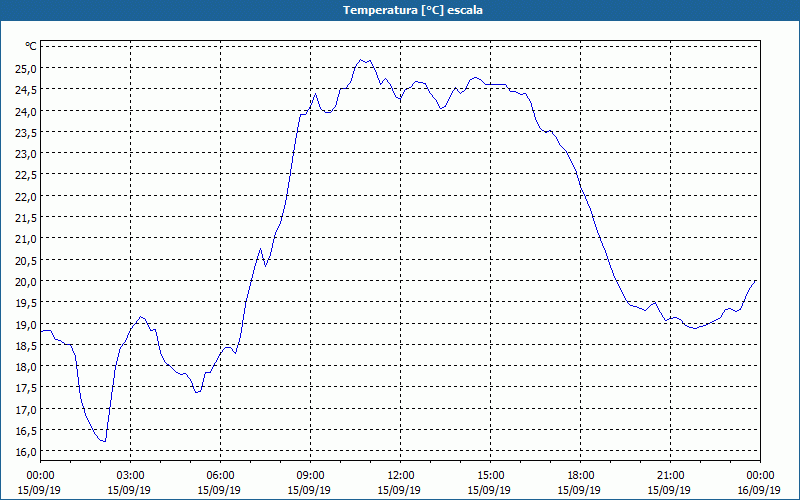Click the 03:00 time axis label
The width and height of the screenshot is (800, 500).
130,476
